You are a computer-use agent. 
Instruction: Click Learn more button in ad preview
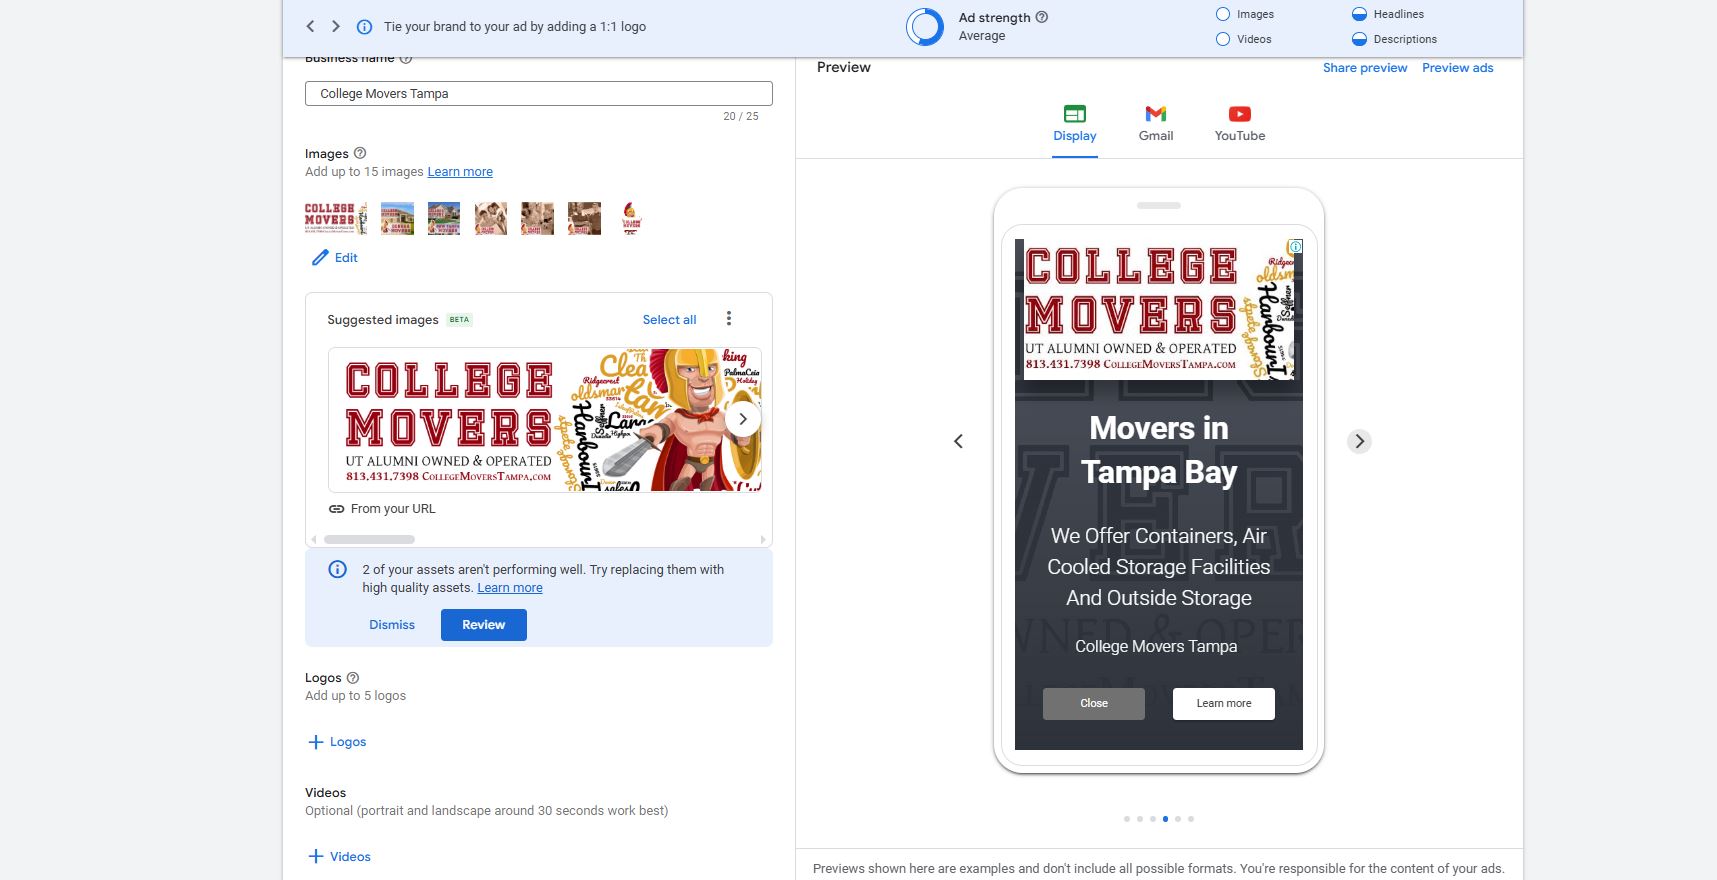point(1224,704)
